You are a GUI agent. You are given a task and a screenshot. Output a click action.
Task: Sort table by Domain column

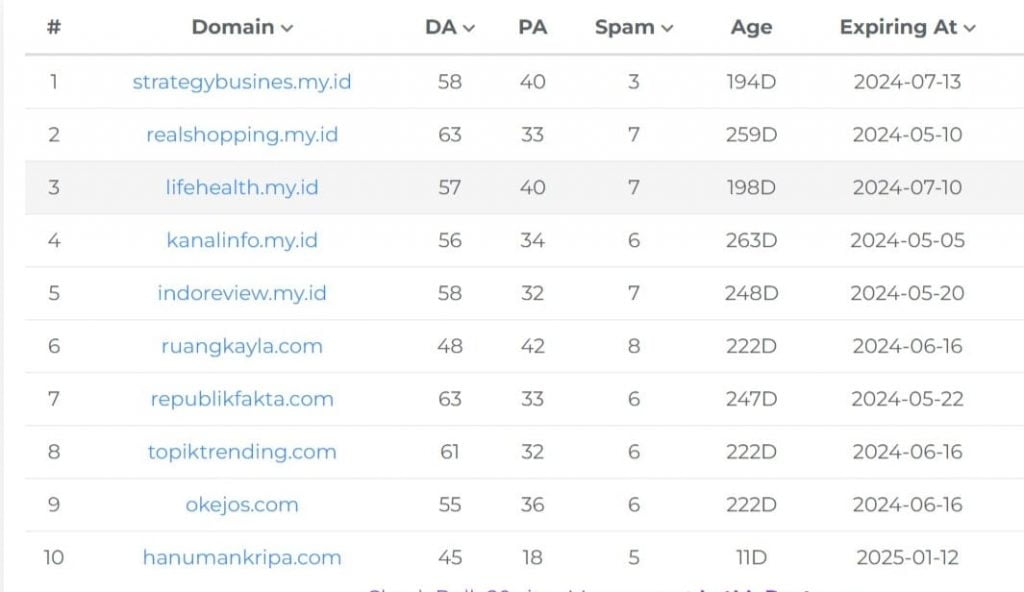coord(242,28)
